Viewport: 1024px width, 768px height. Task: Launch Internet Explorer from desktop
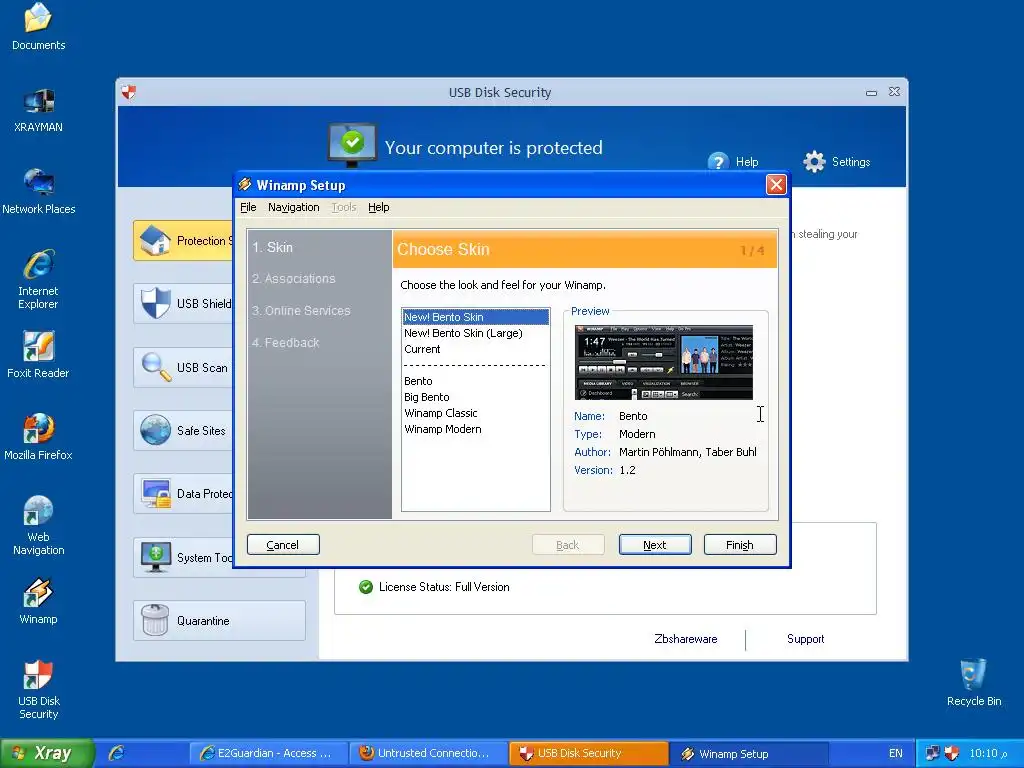point(38,279)
